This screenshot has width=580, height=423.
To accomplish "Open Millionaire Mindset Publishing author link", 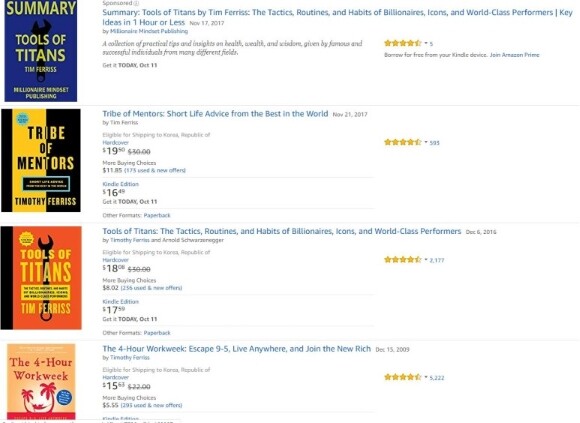I will click(149, 31).
